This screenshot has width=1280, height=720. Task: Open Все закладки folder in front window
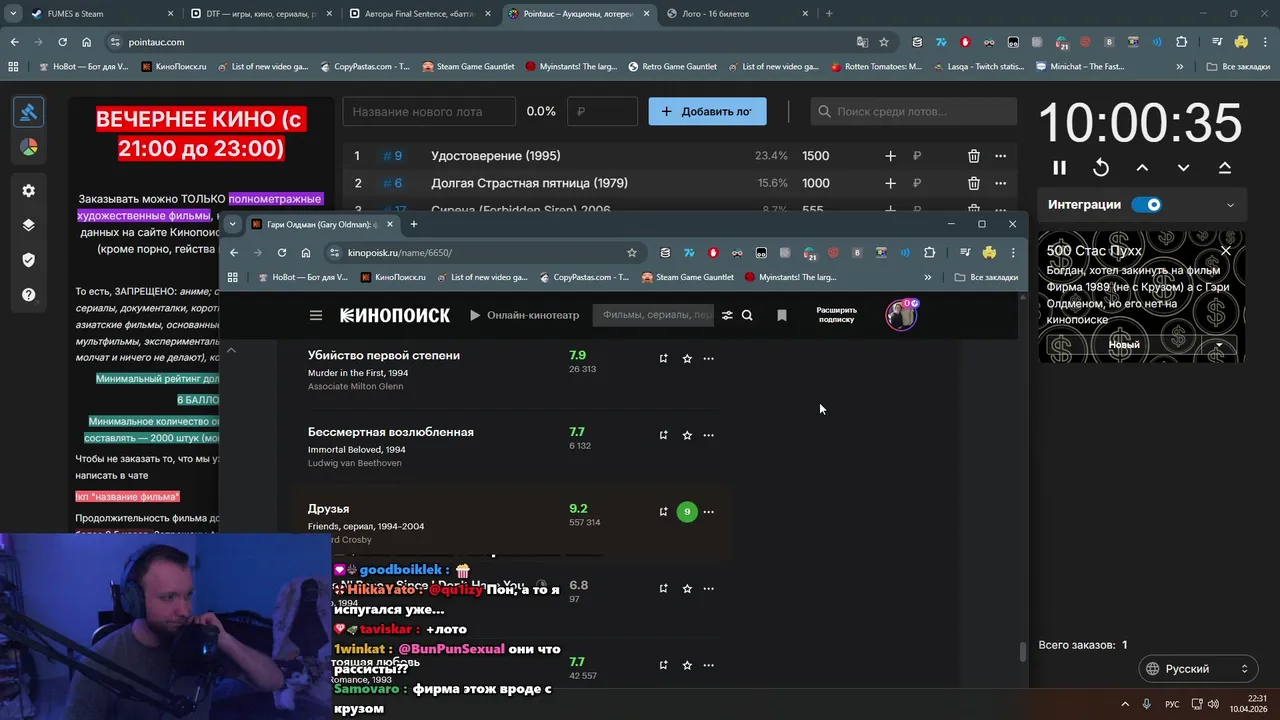click(x=986, y=277)
